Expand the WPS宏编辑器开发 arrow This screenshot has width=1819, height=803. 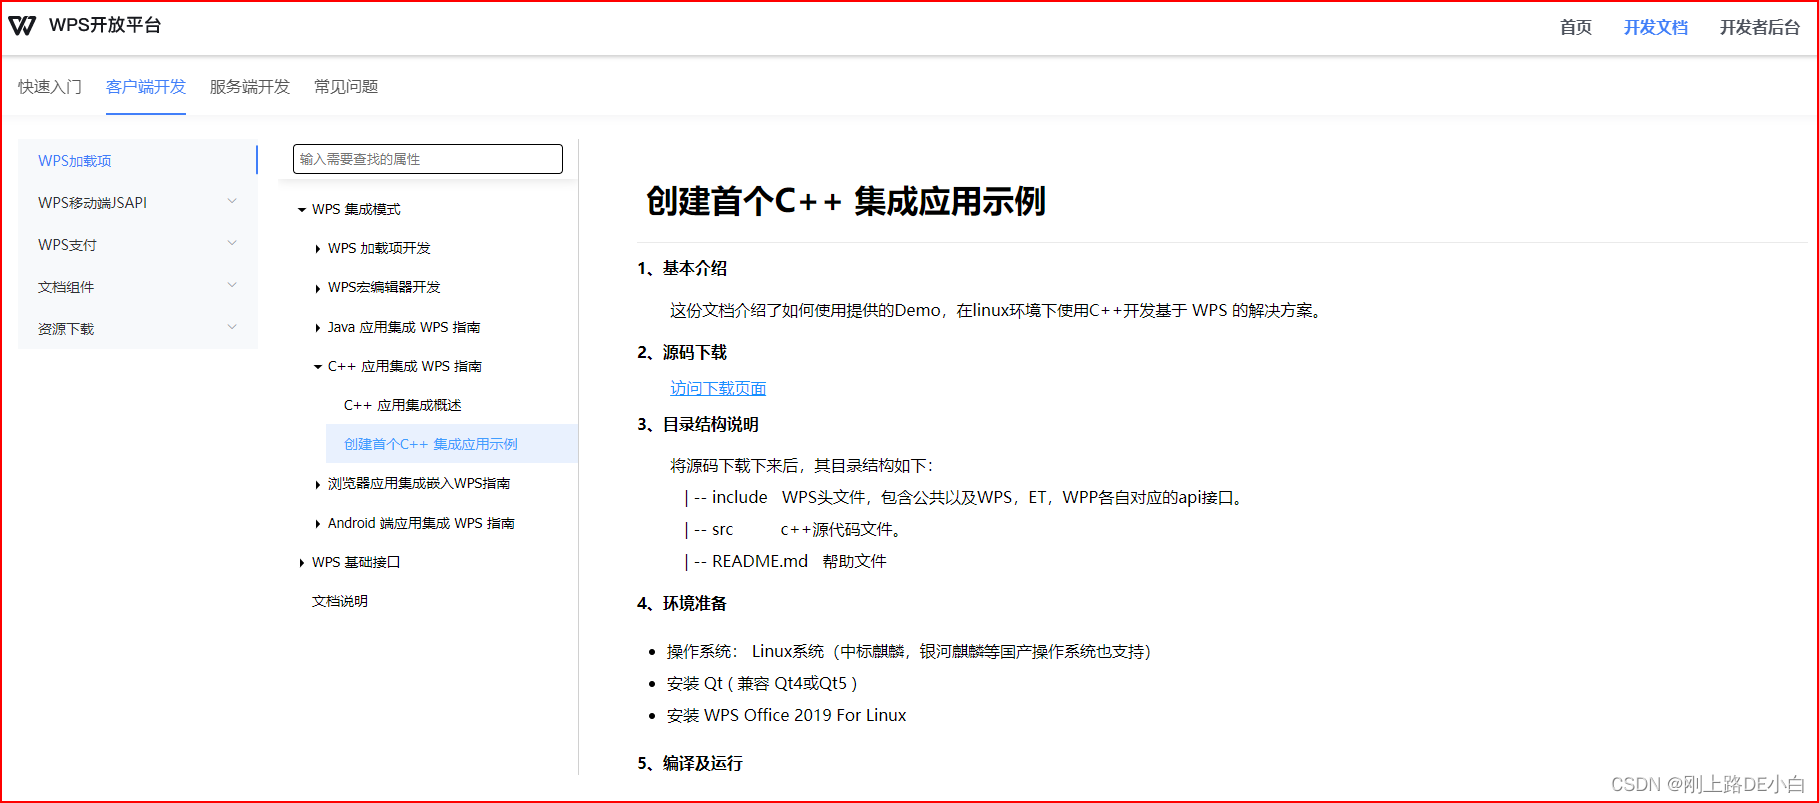pyautogui.click(x=318, y=288)
